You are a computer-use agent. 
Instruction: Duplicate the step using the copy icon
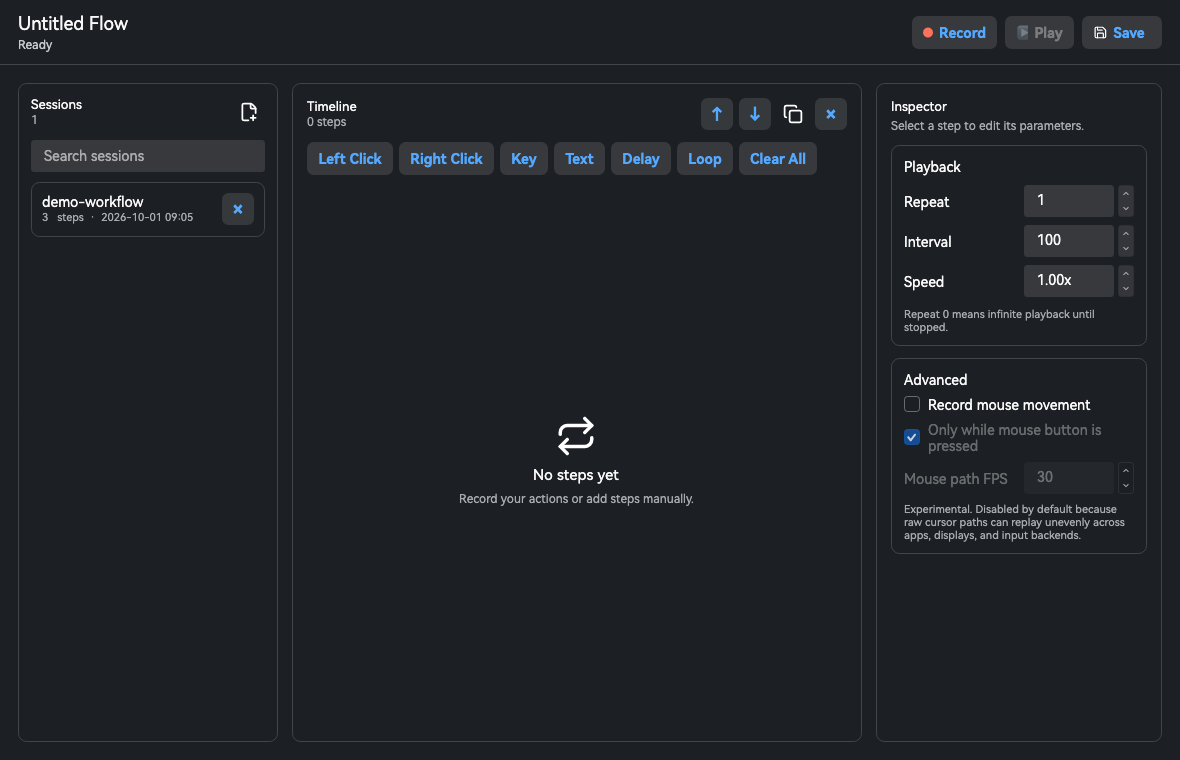tap(792, 114)
